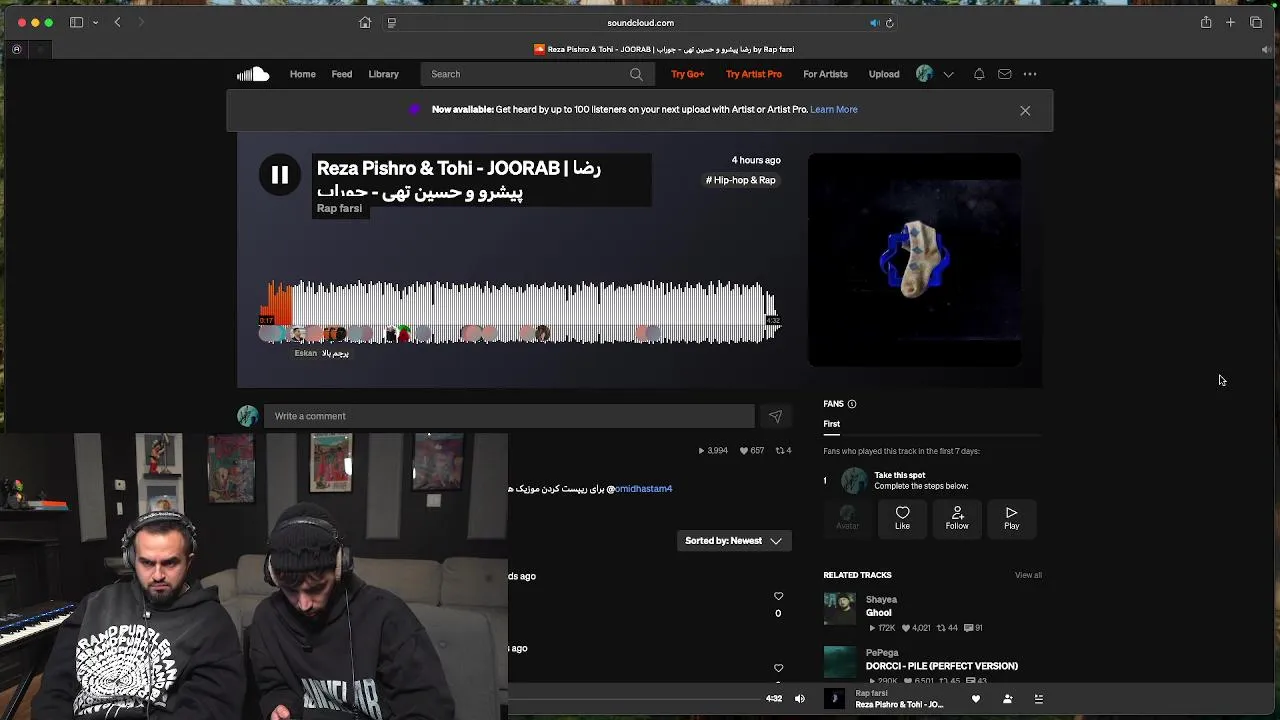Open the profile avatar in header
Image resolution: width=1280 pixels, height=720 pixels.
pyautogui.click(x=924, y=74)
